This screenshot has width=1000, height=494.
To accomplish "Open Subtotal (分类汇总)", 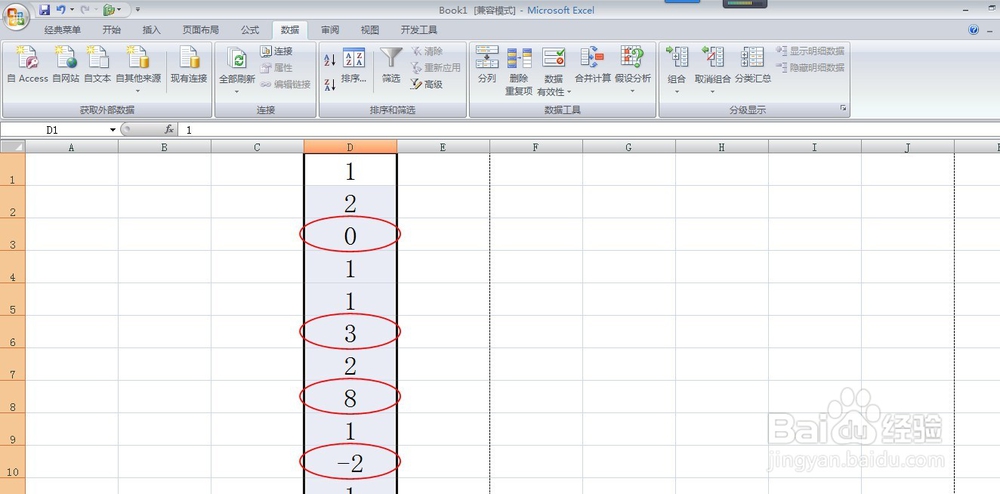I will (753, 66).
